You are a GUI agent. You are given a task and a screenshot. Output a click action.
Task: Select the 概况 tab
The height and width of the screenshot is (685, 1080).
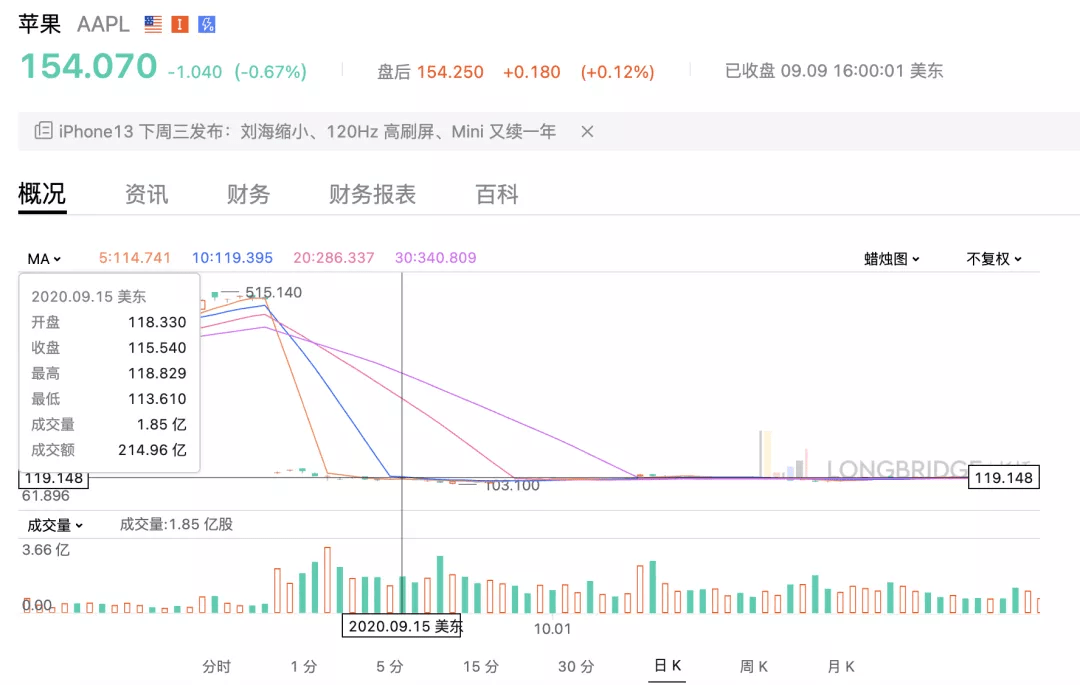pos(42,194)
